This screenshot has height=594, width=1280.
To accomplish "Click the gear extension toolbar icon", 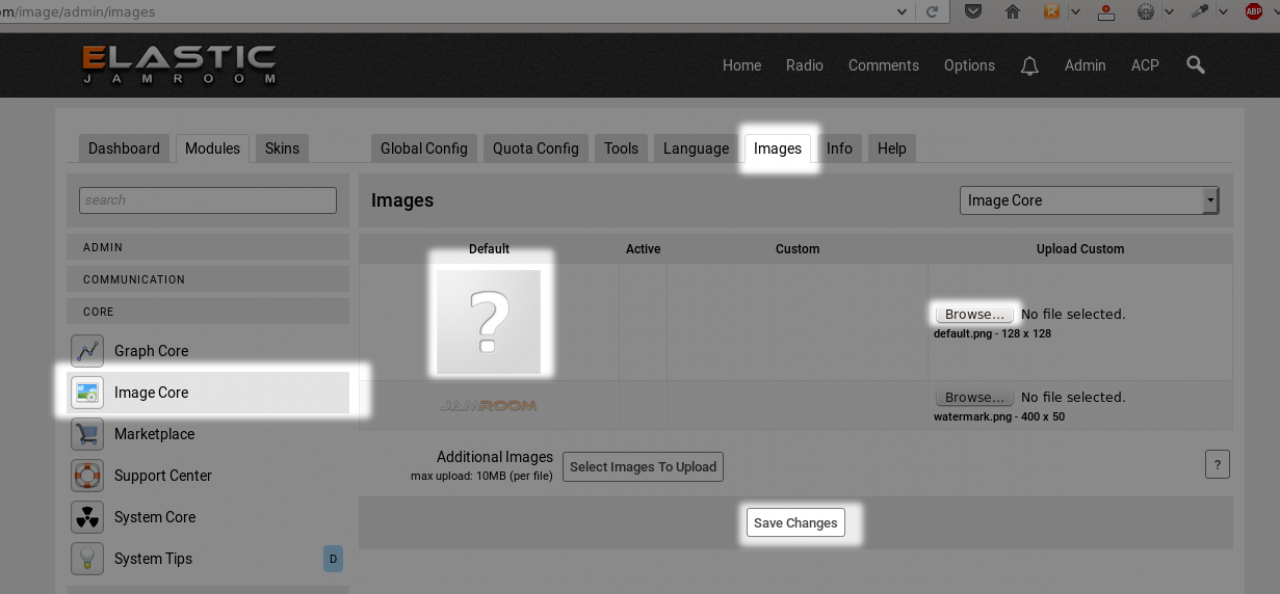I will pos(1146,12).
